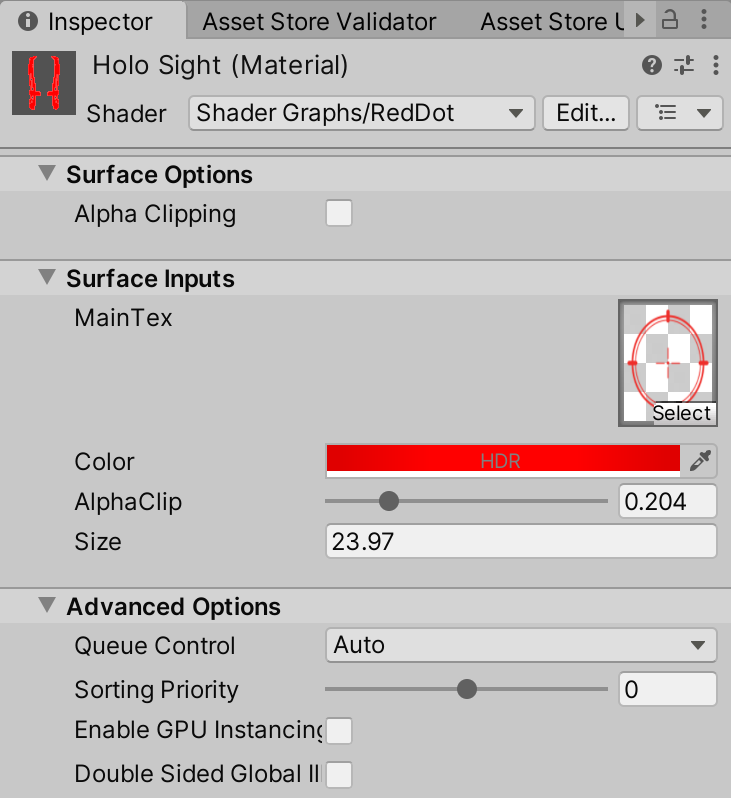Collapse the Surface Inputs section
Screen dimensions: 731x798
tap(47, 278)
